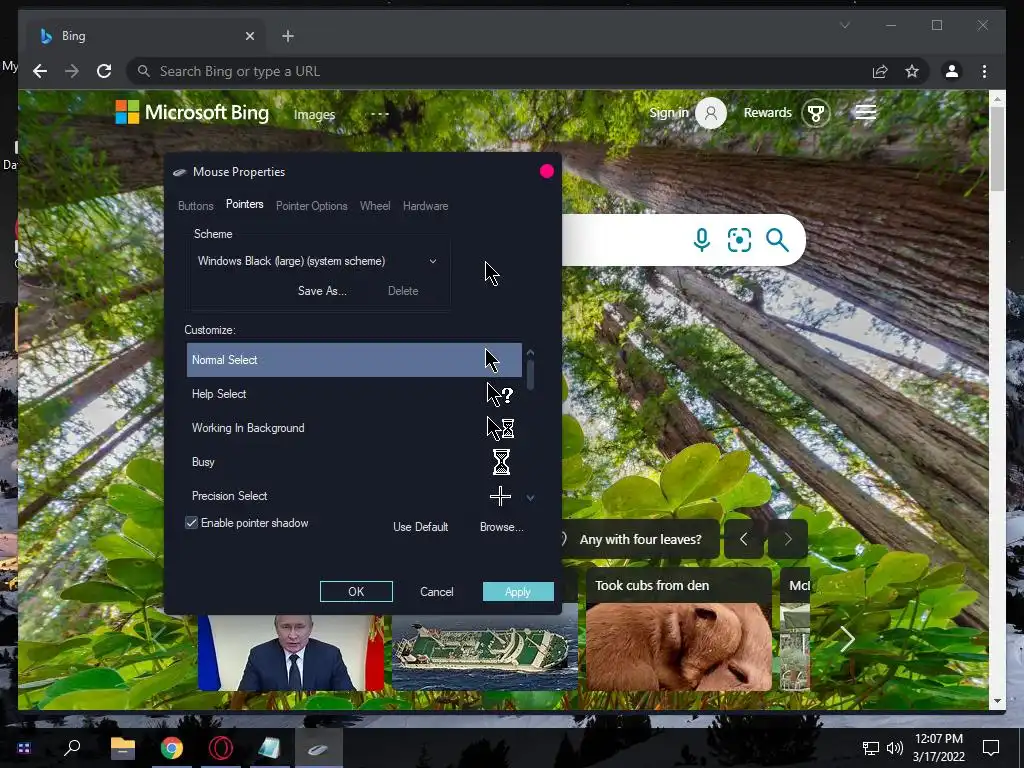Open the browser three-dot menu

pos(984,71)
